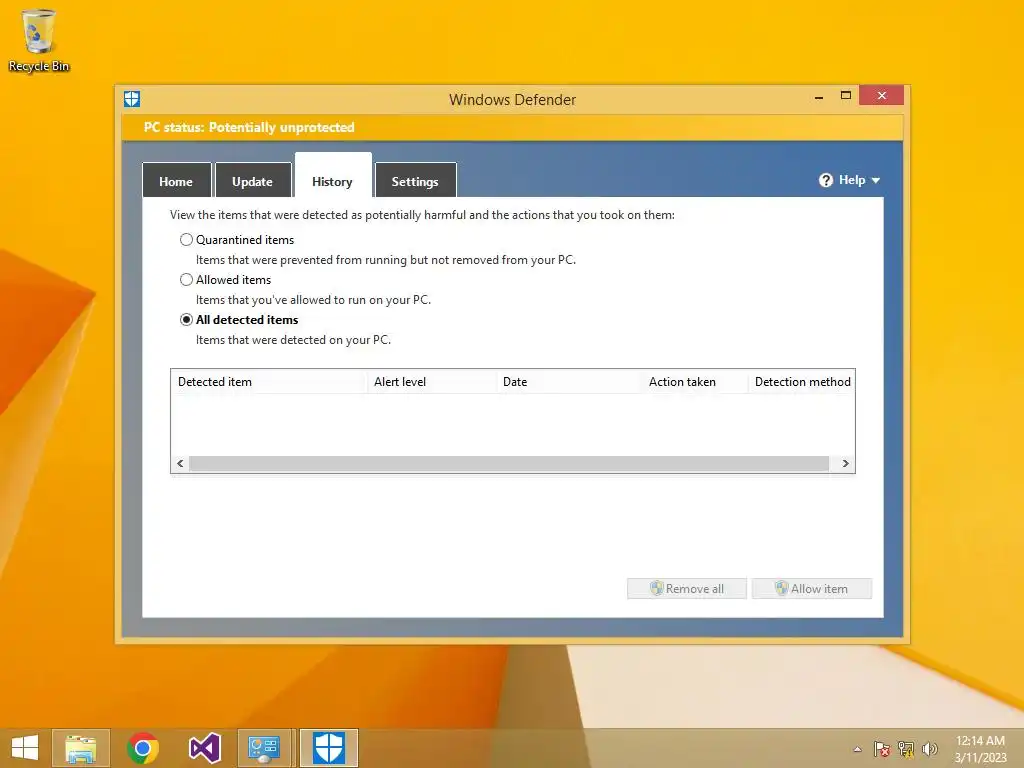Click horizontal scrollbar left arrow

(180, 464)
